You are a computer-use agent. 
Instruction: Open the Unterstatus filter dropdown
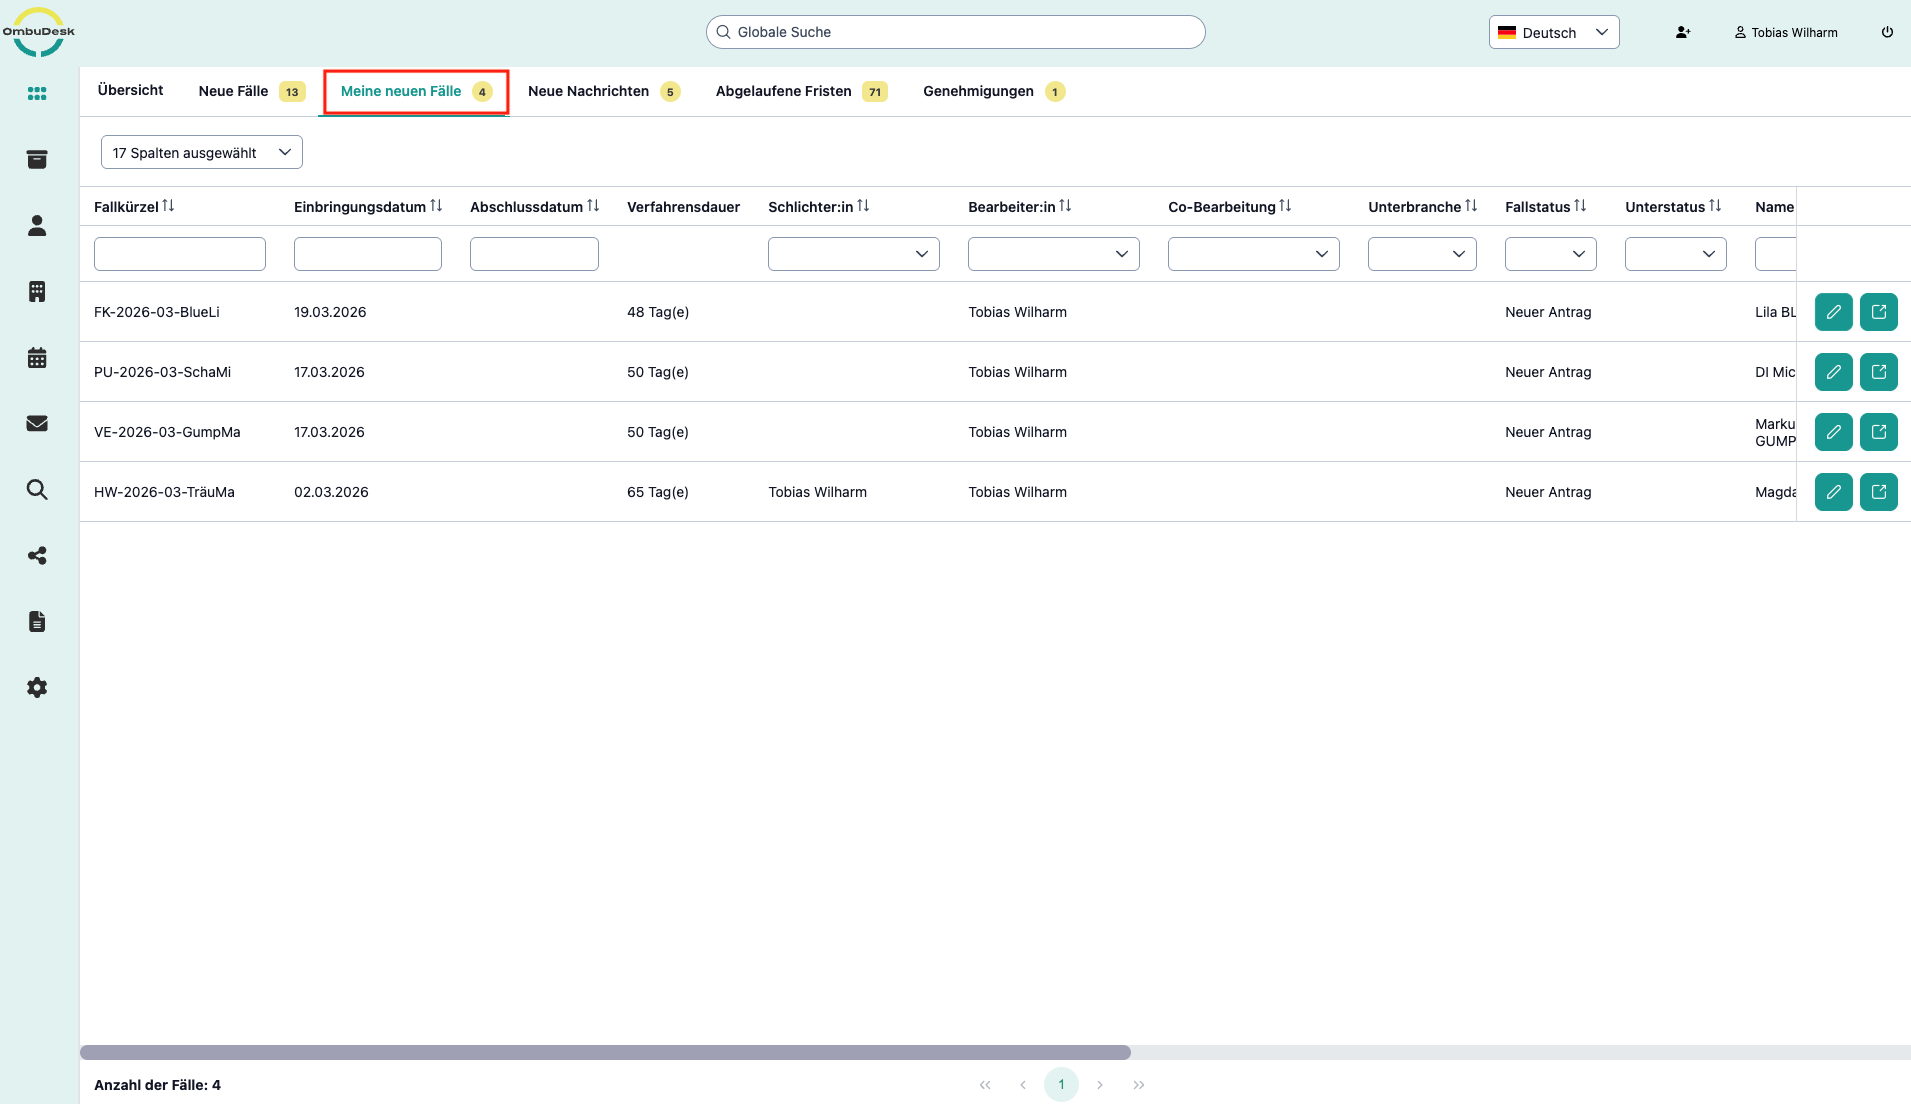(1675, 254)
